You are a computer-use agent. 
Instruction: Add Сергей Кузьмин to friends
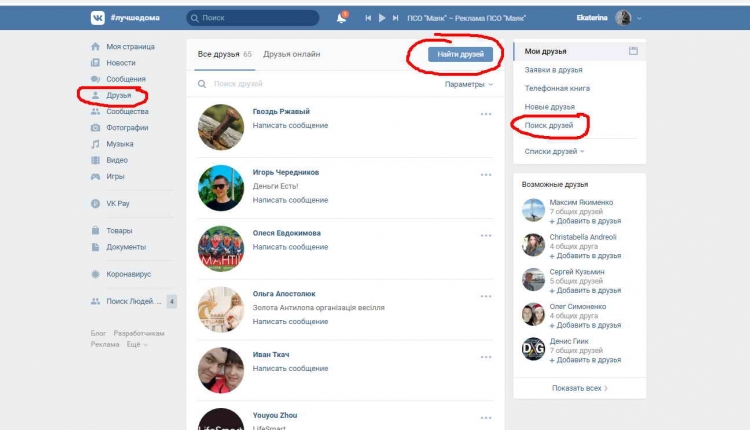[x=585, y=290]
